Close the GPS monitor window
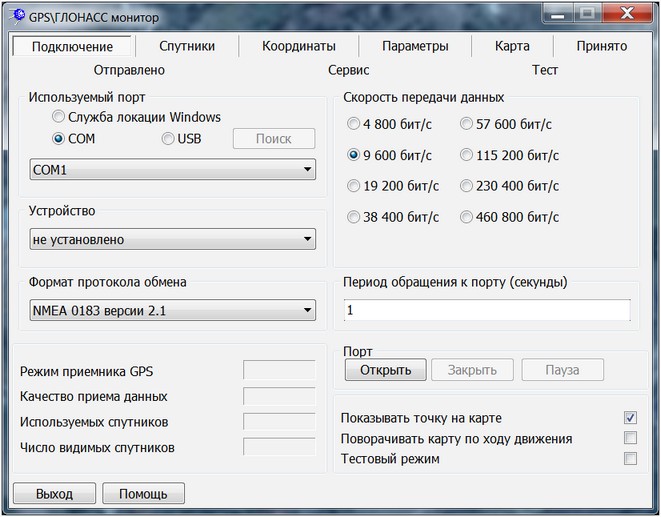This screenshot has width=661, height=517. tap(627, 14)
